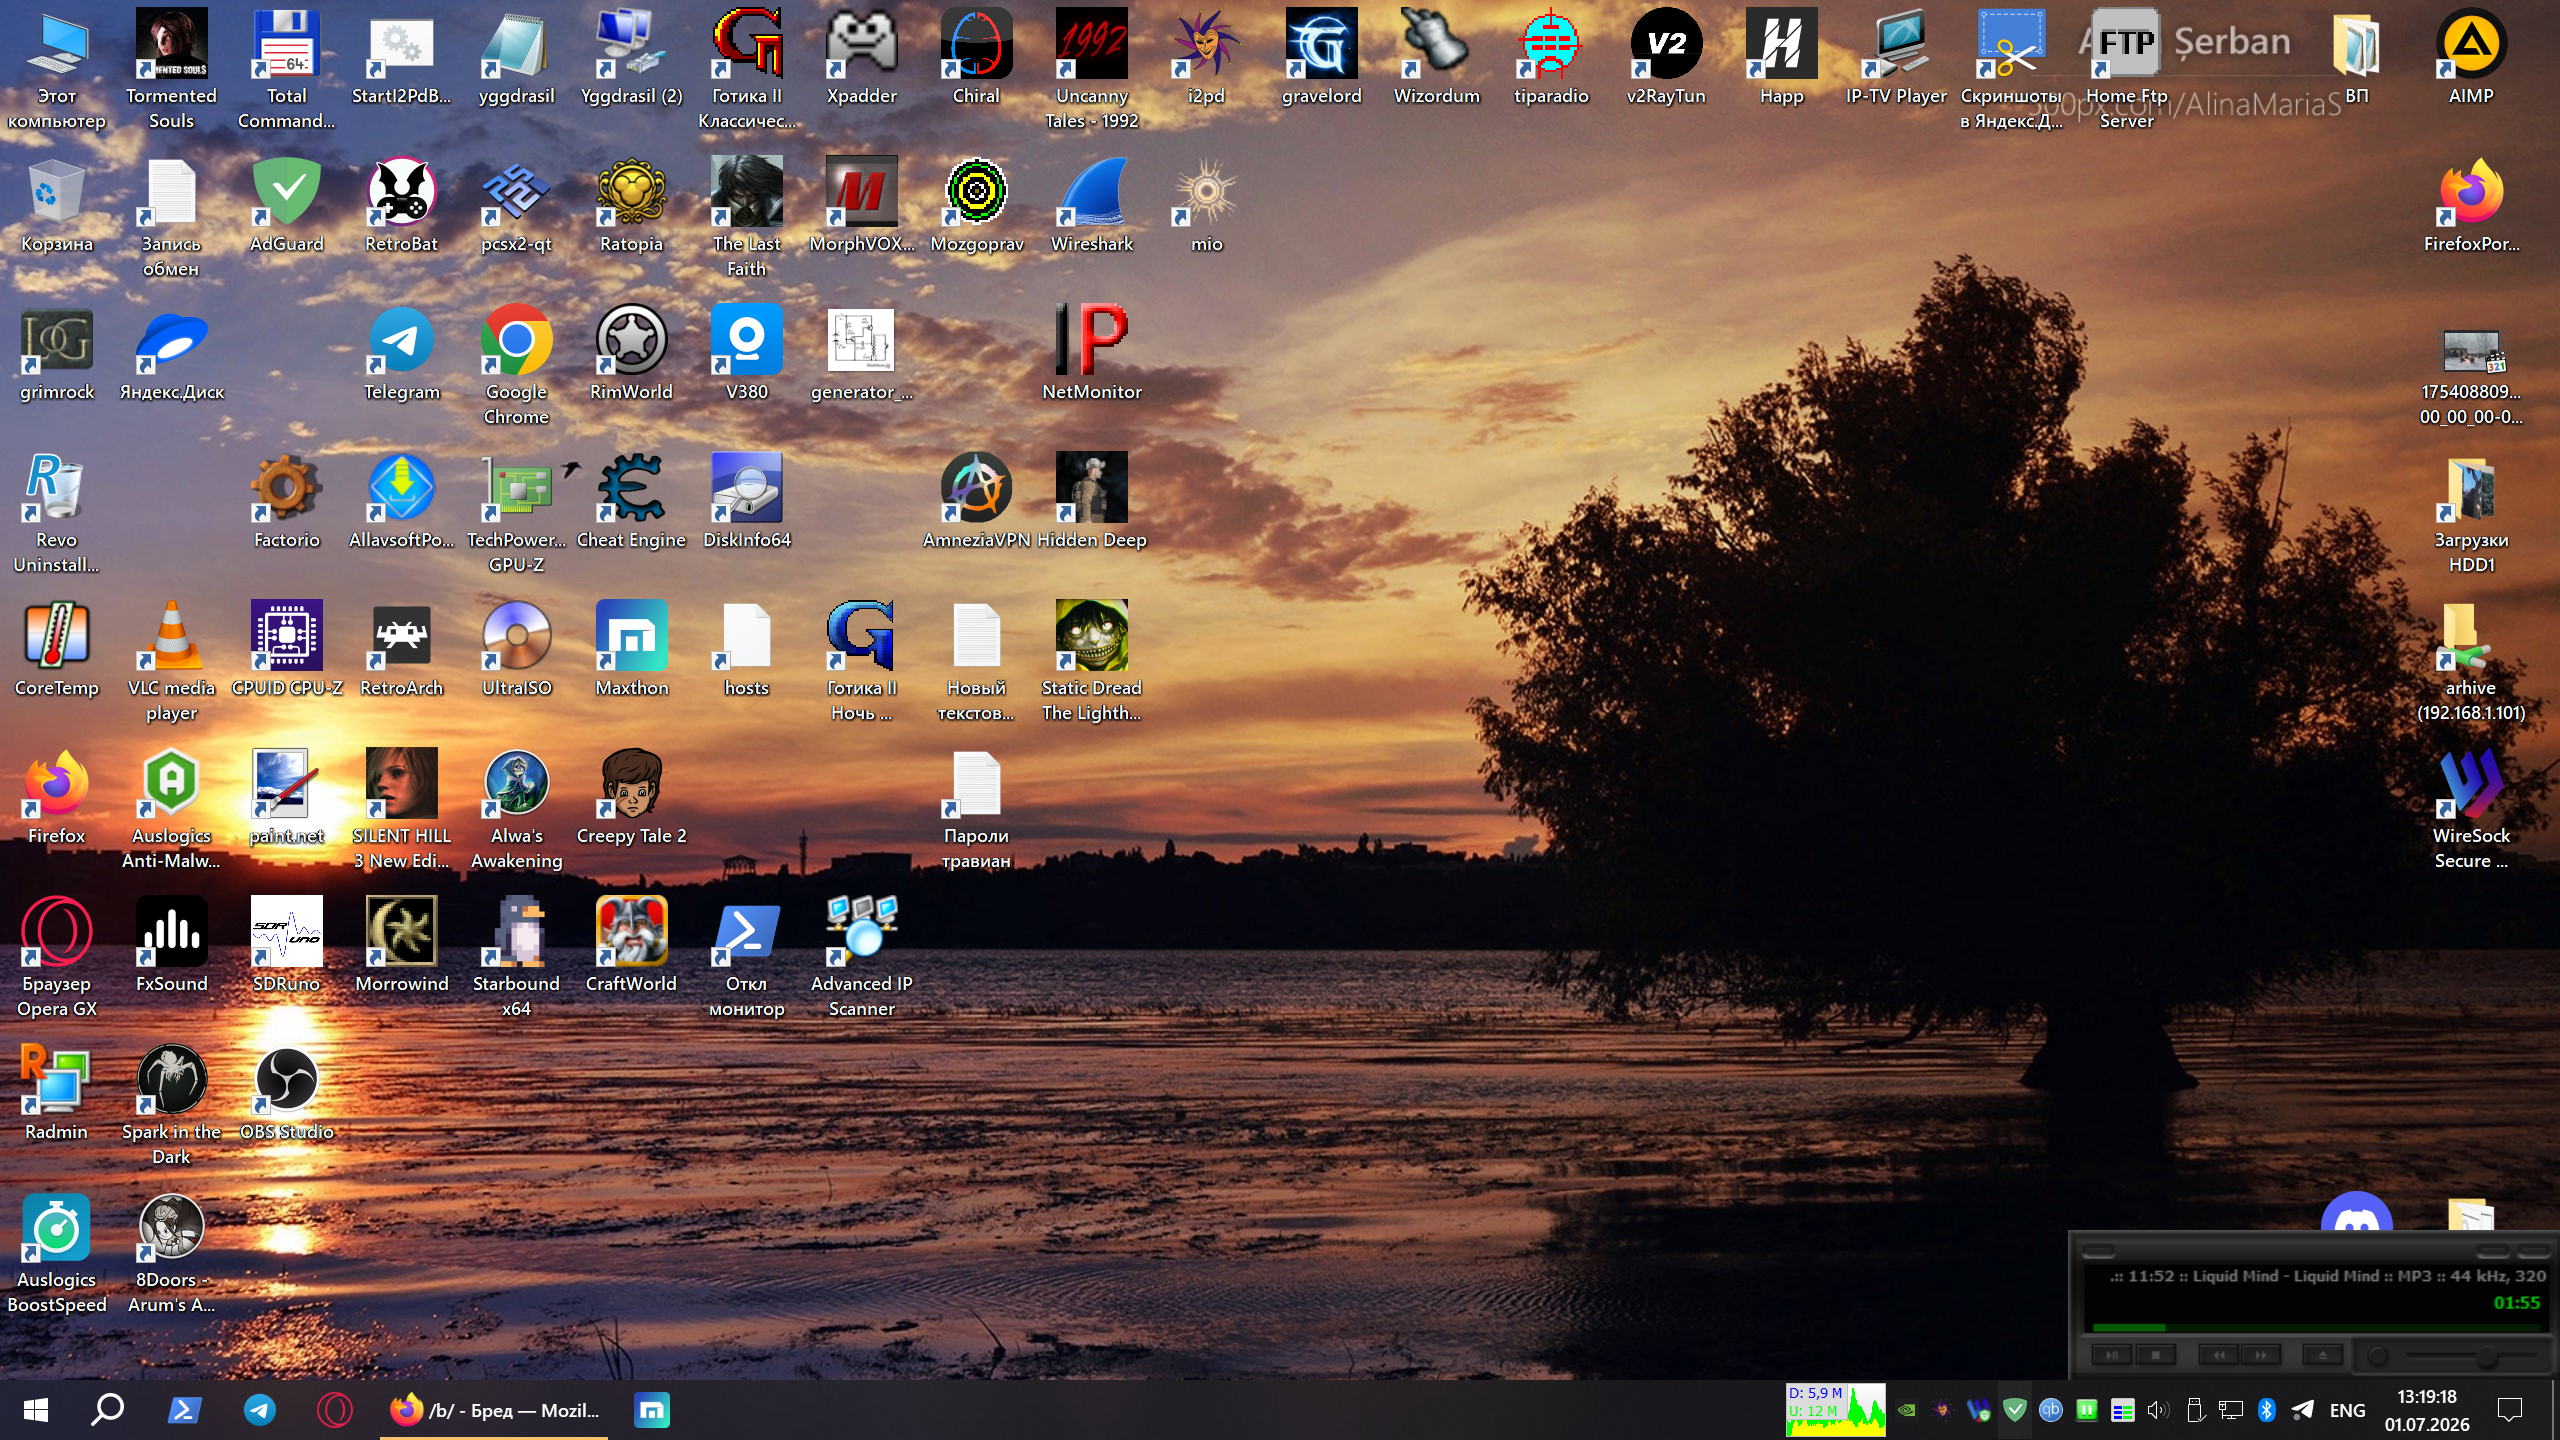Select the hosts file shortcut
Viewport: 2560px width, 1440px height.
[x=747, y=650]
